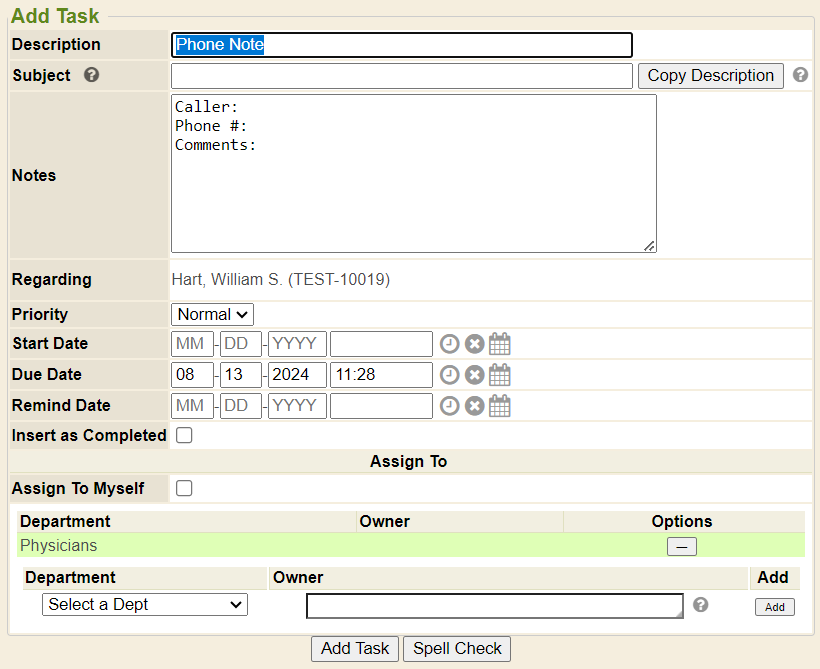Open the Due Date calendar picker
The image size is (820, 669).
[x=500, y=376]
